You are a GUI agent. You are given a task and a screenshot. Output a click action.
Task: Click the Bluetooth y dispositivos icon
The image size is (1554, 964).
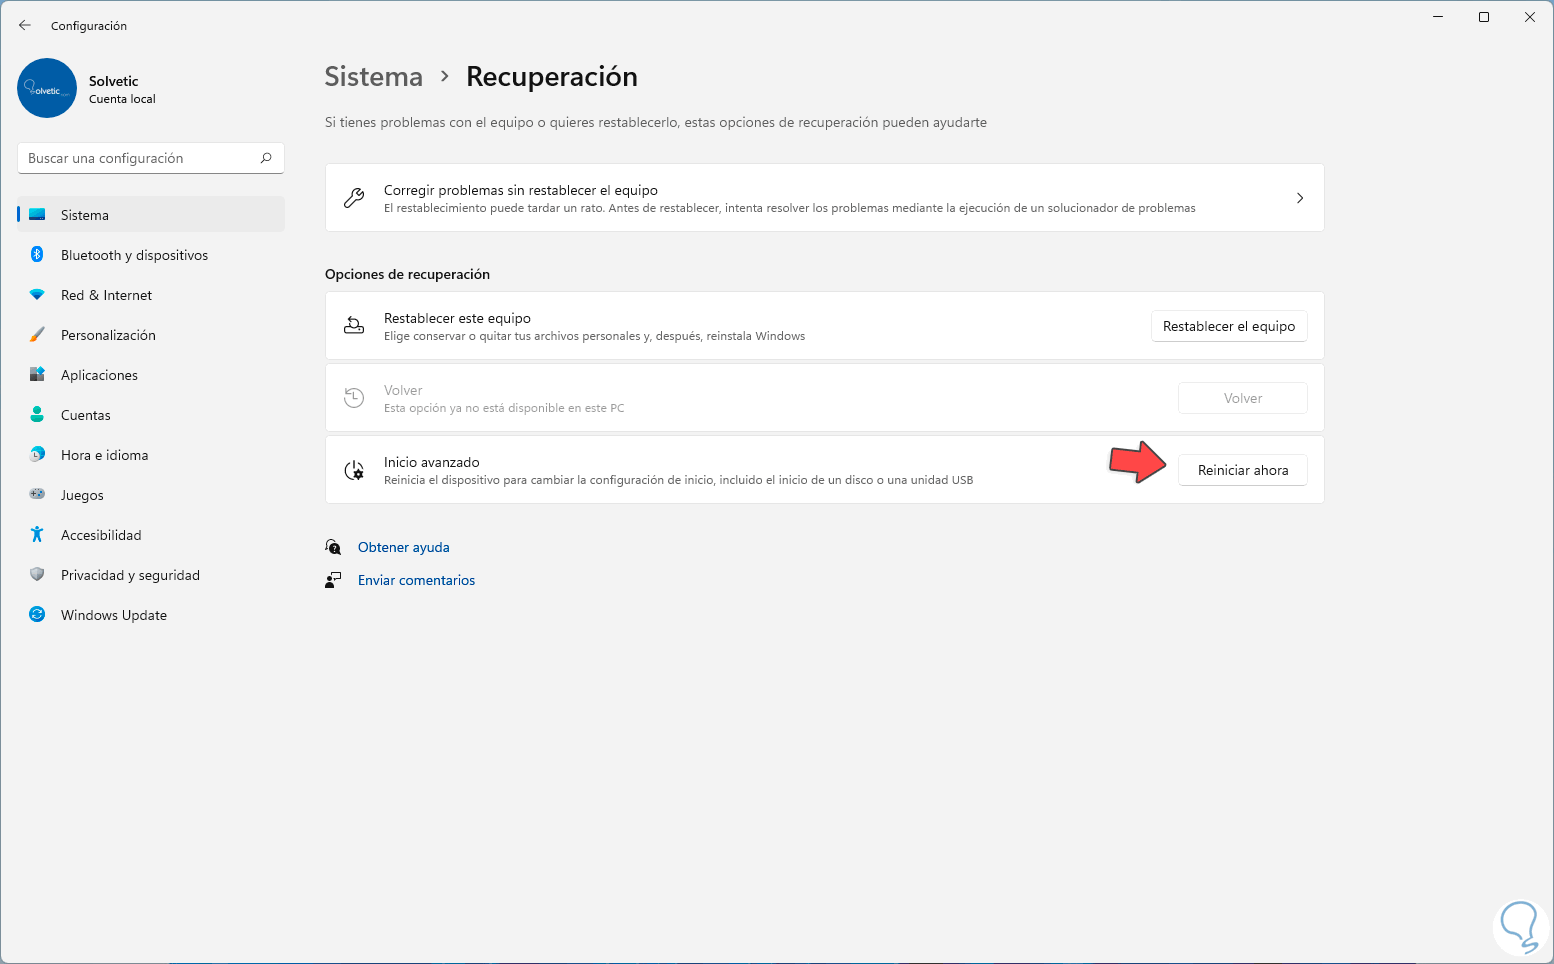(x=37, y=255)
